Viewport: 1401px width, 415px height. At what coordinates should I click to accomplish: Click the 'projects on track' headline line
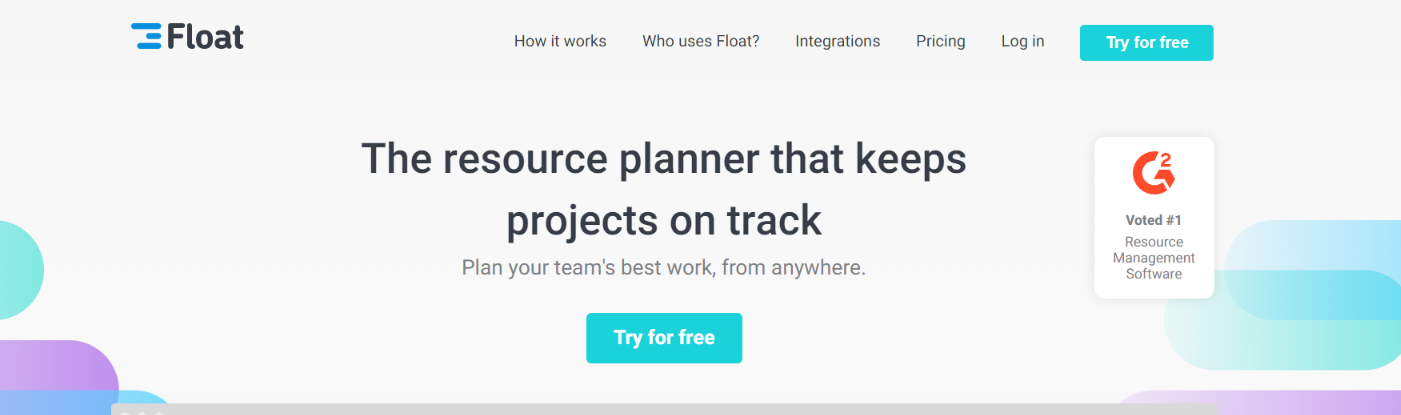pos(664,220)
